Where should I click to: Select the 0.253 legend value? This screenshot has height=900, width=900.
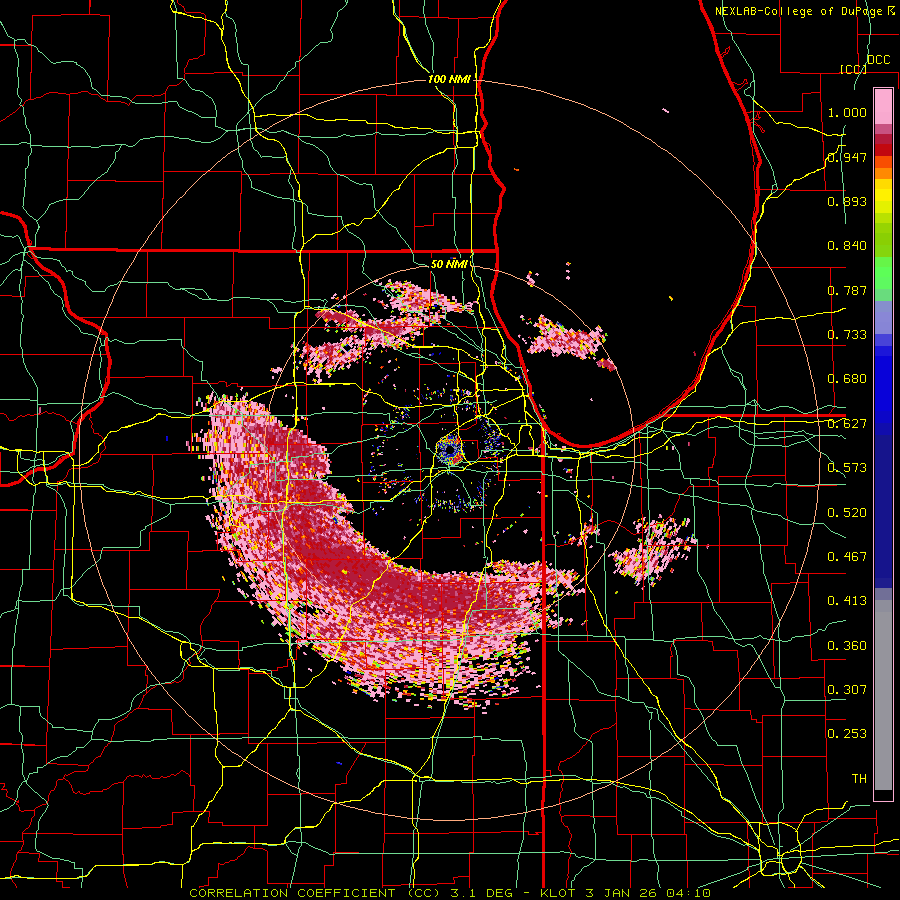point(847,734)
